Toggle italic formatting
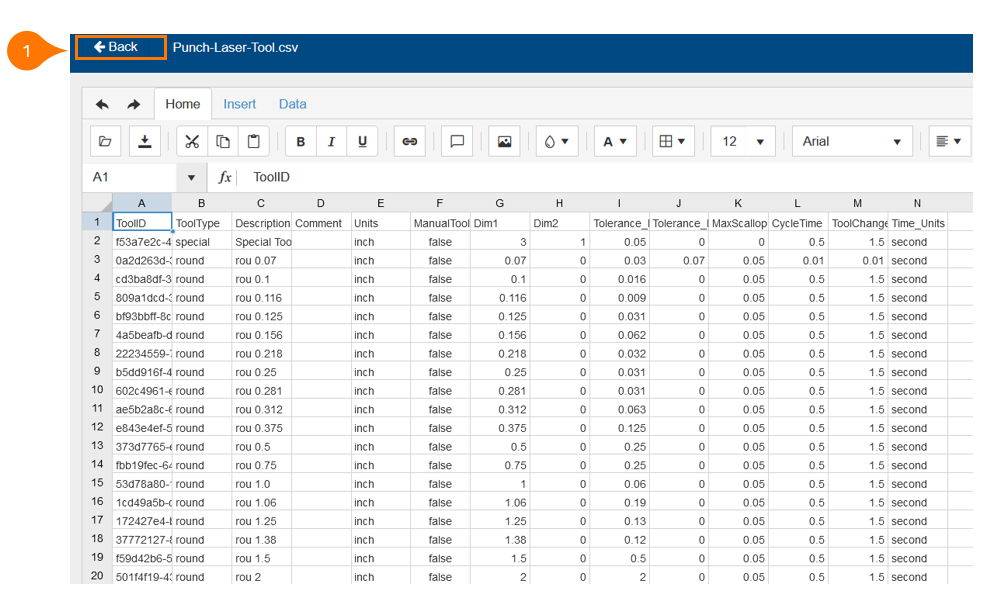This screenshot has height=606, width=1006. (331, 142)
